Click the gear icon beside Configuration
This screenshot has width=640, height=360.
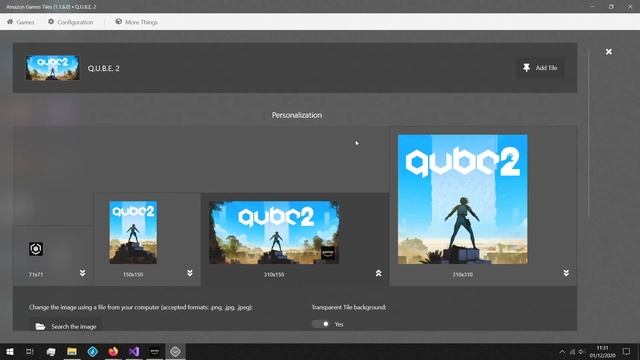[51, 22]
